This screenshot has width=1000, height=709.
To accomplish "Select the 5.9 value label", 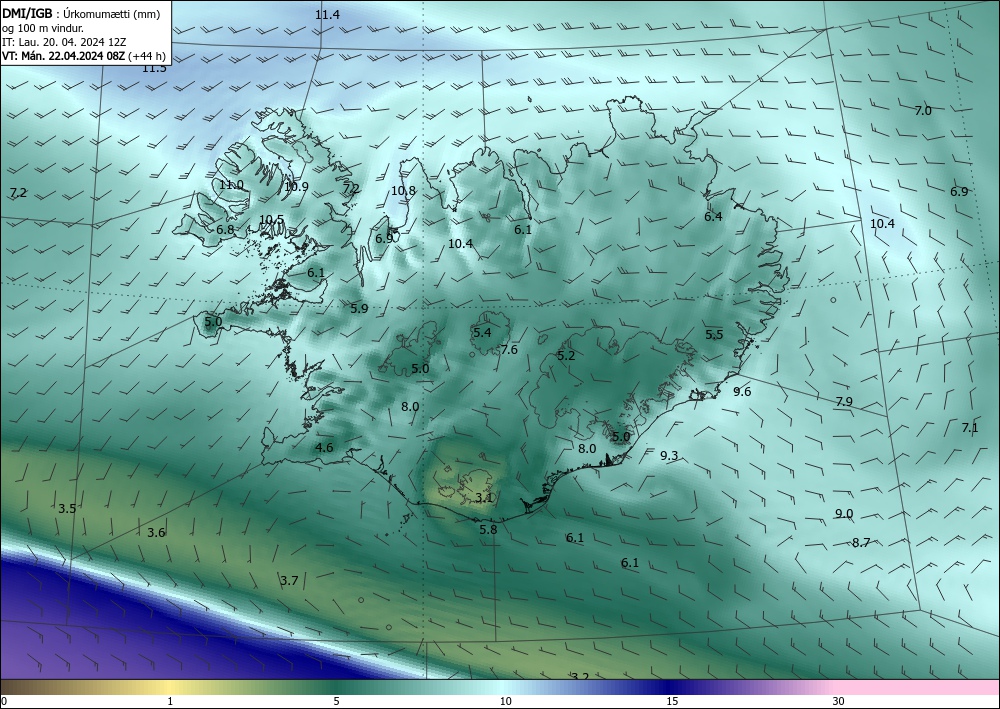I will click(x=359, y=309).
